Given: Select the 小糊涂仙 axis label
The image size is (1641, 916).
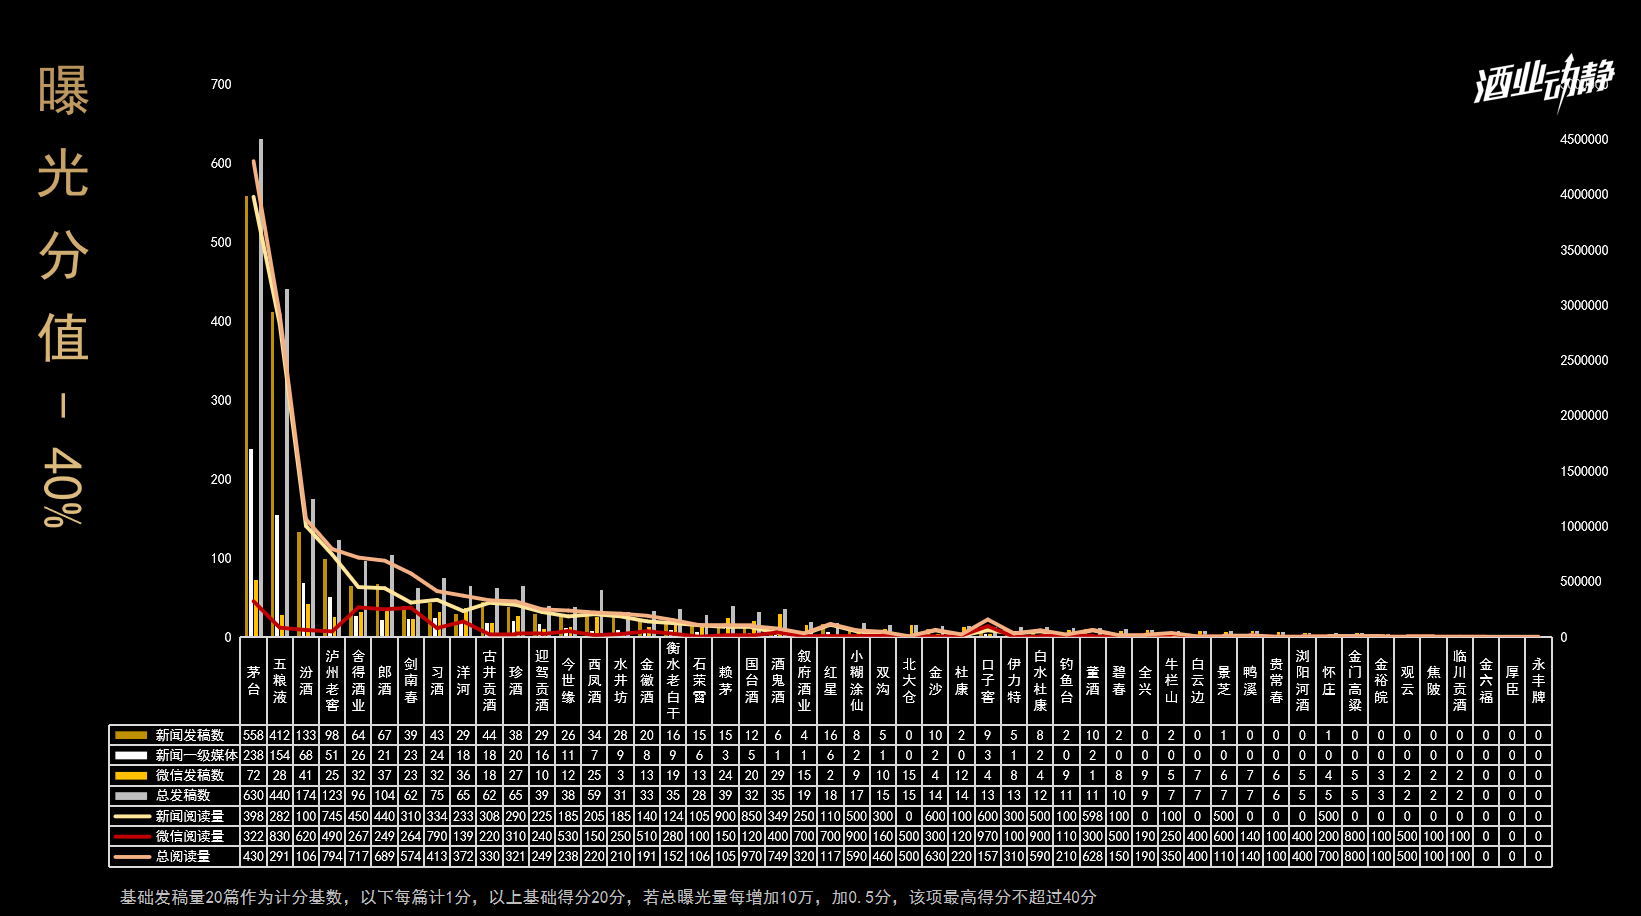Looking at the screenshot, I should [856, 681].
